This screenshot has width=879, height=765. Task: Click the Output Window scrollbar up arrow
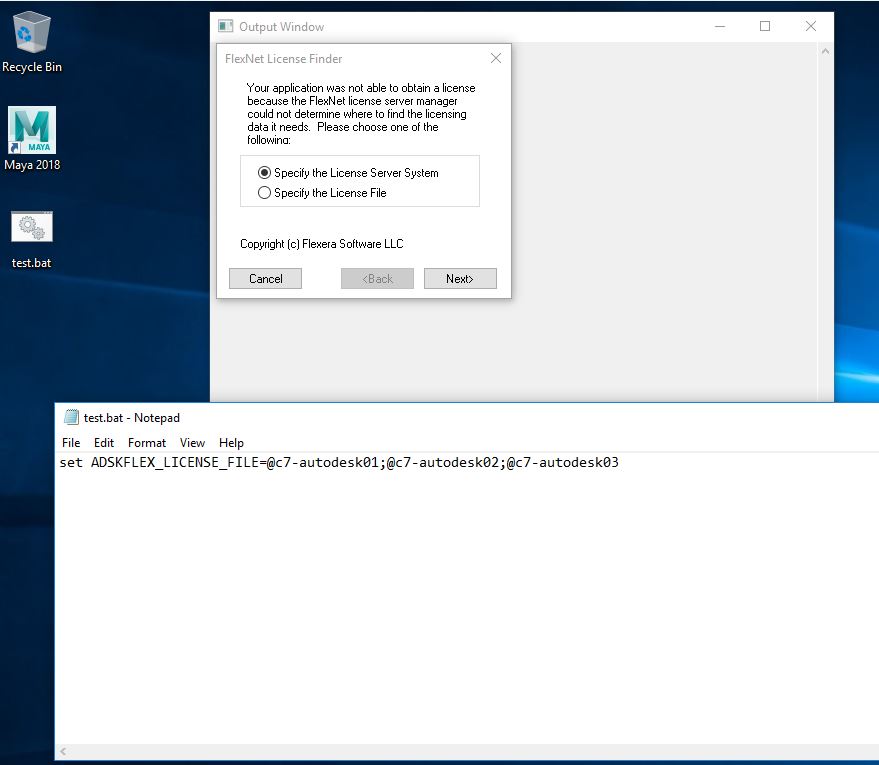[825, 51]
